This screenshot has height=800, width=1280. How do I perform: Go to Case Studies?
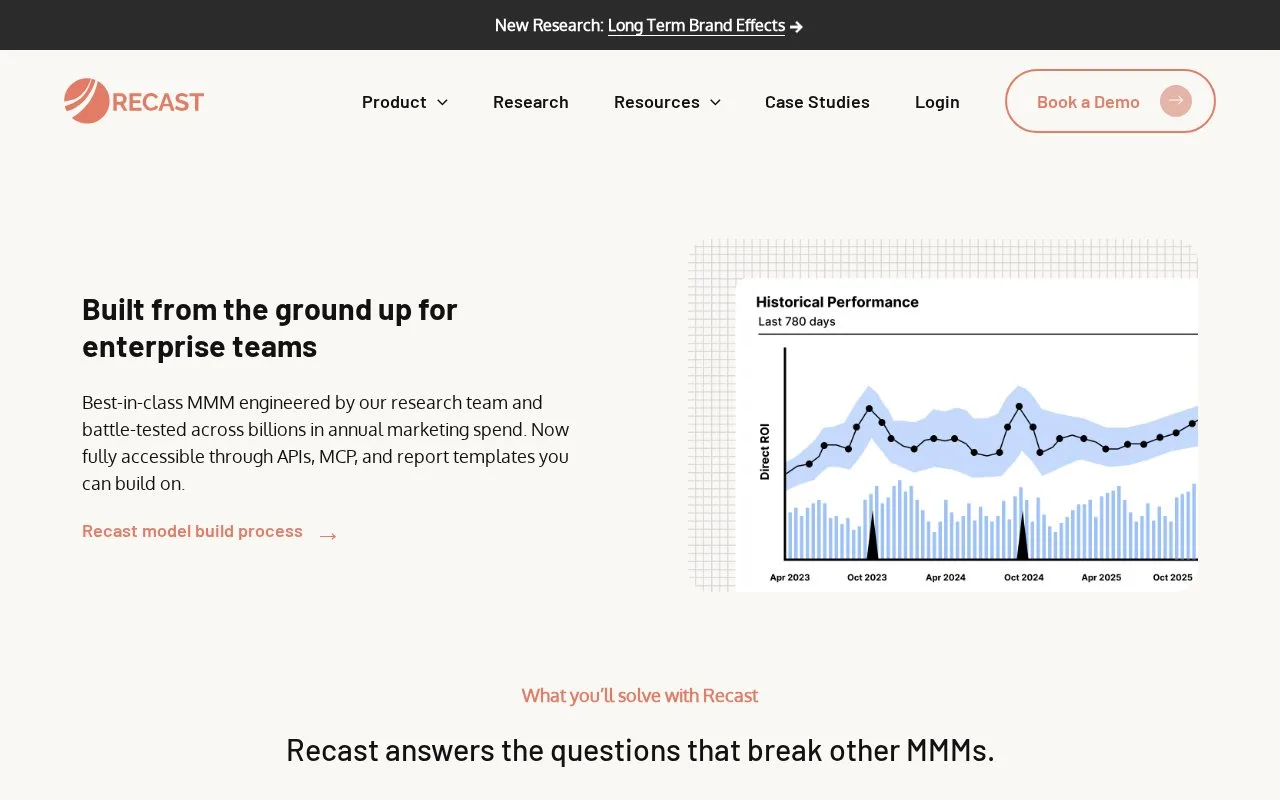click(817, 102)
